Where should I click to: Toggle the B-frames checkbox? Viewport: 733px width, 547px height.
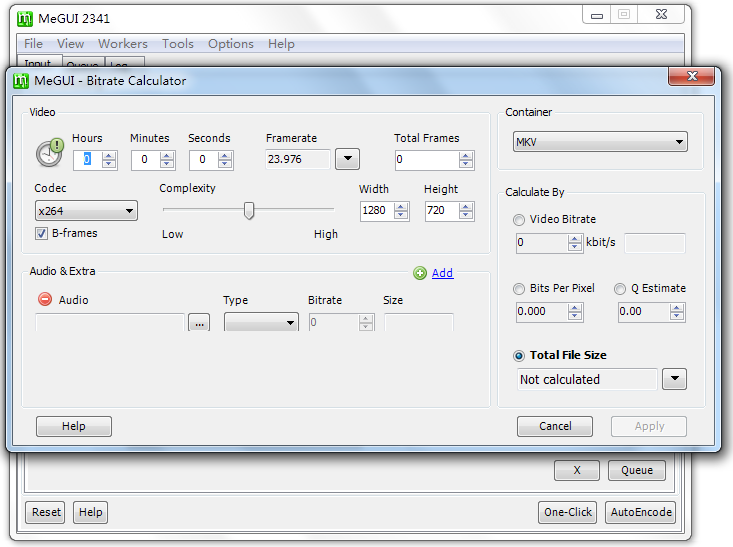pyautogui.click(x=41, y=233)
